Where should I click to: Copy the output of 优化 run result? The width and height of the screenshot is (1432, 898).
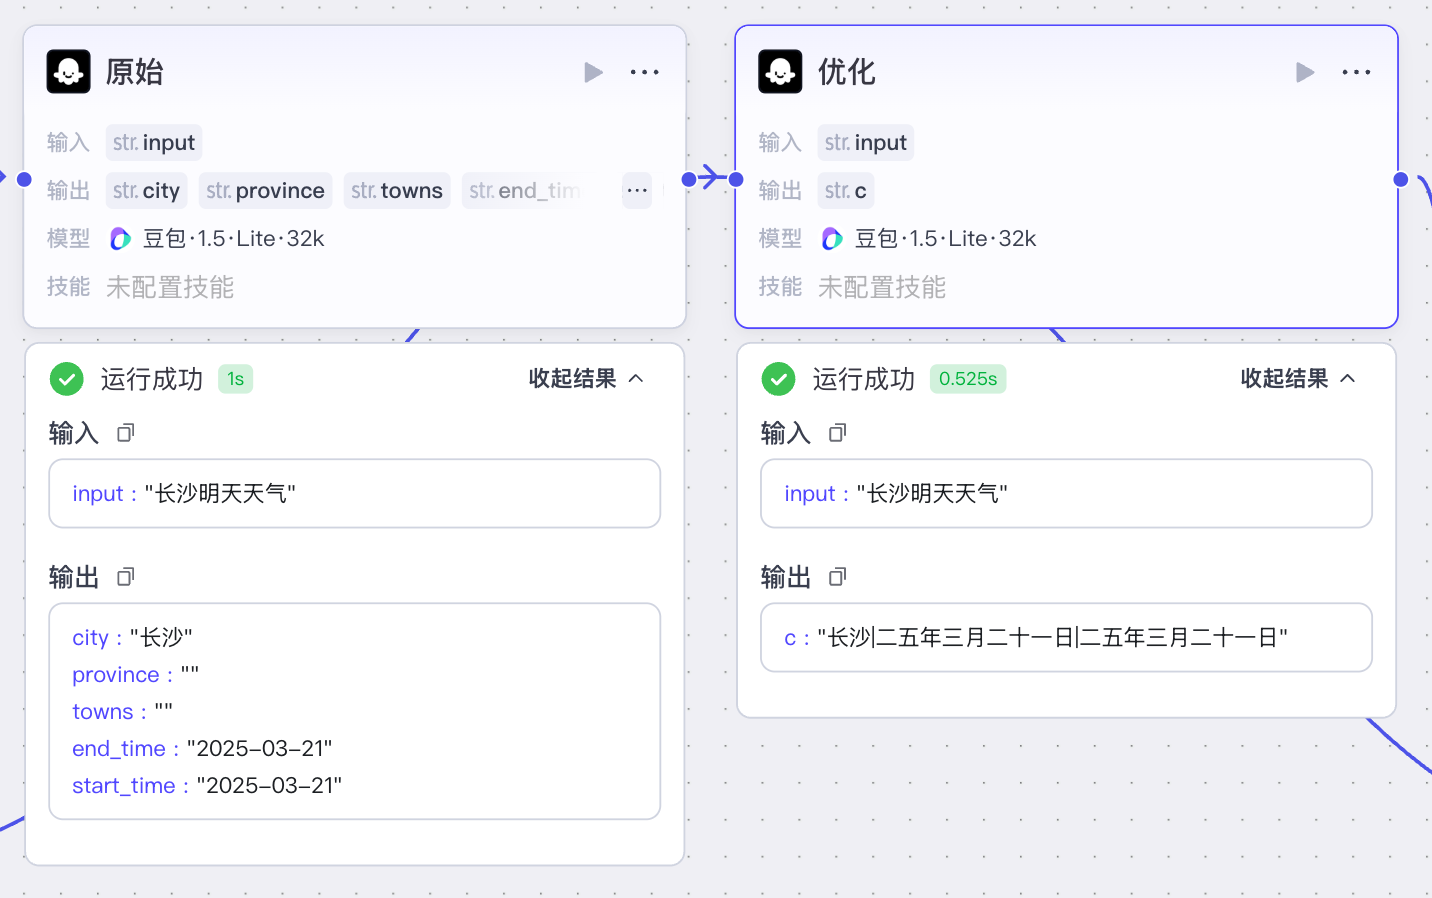(x=837, y=577)
